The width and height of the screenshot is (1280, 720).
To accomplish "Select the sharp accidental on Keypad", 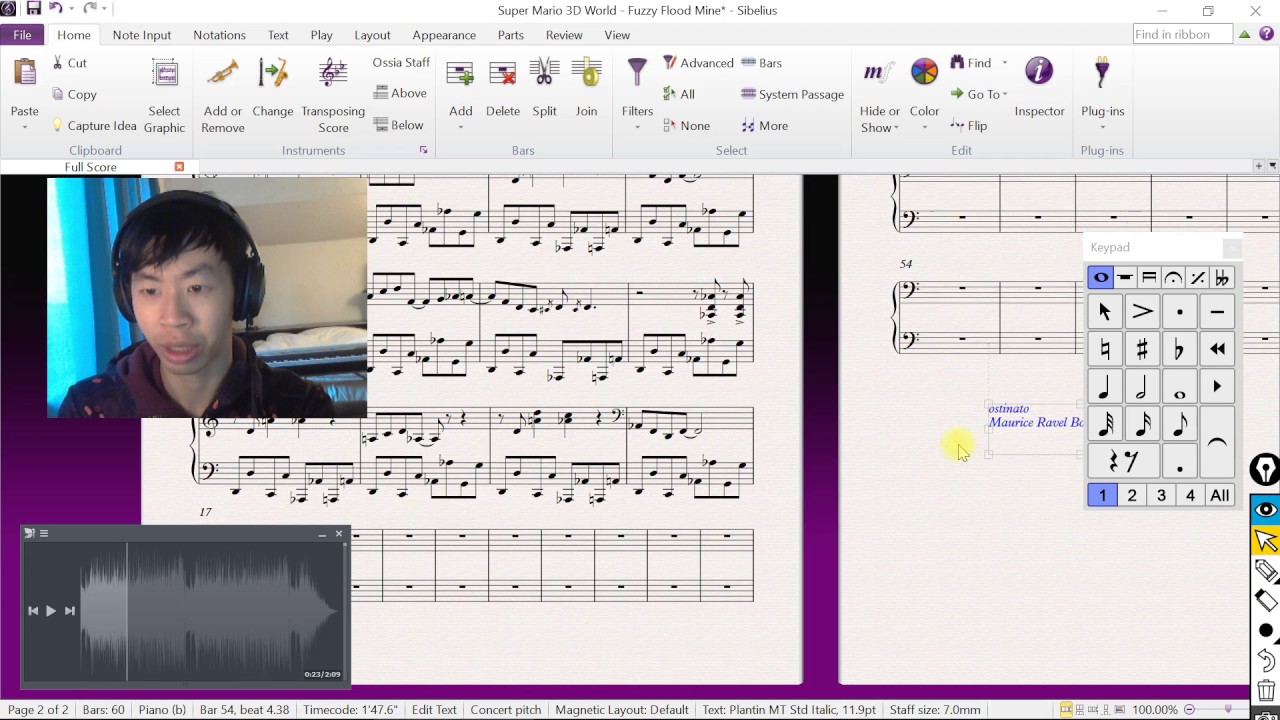I will (x=1142, y=349).
